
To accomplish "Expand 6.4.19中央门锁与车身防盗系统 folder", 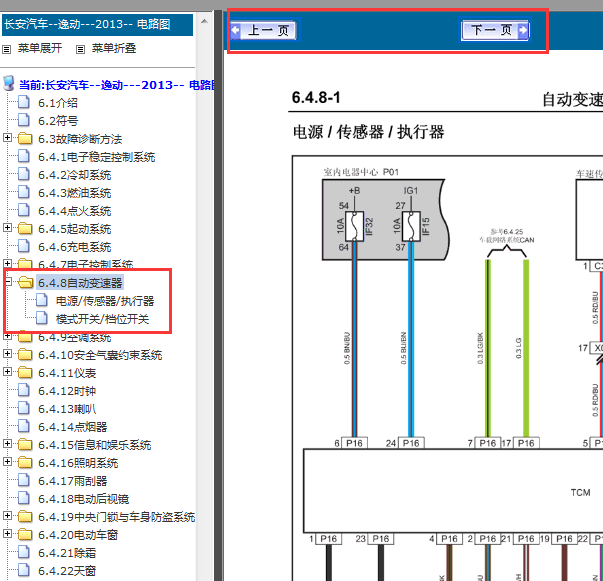I will [7, 516].
